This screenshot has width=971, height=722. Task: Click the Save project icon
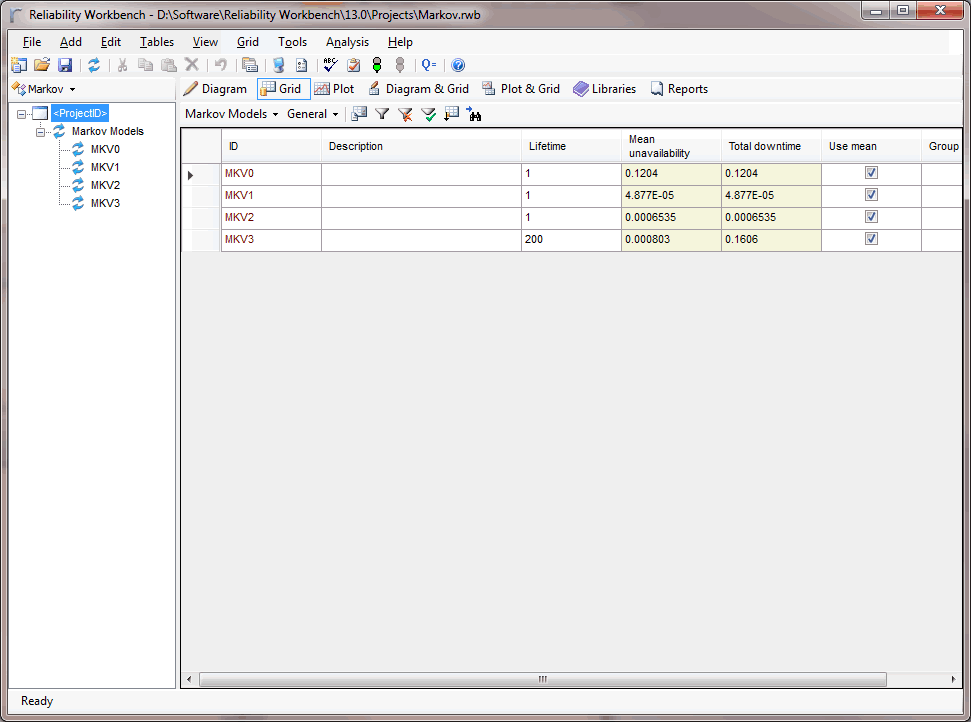(65, 65)
